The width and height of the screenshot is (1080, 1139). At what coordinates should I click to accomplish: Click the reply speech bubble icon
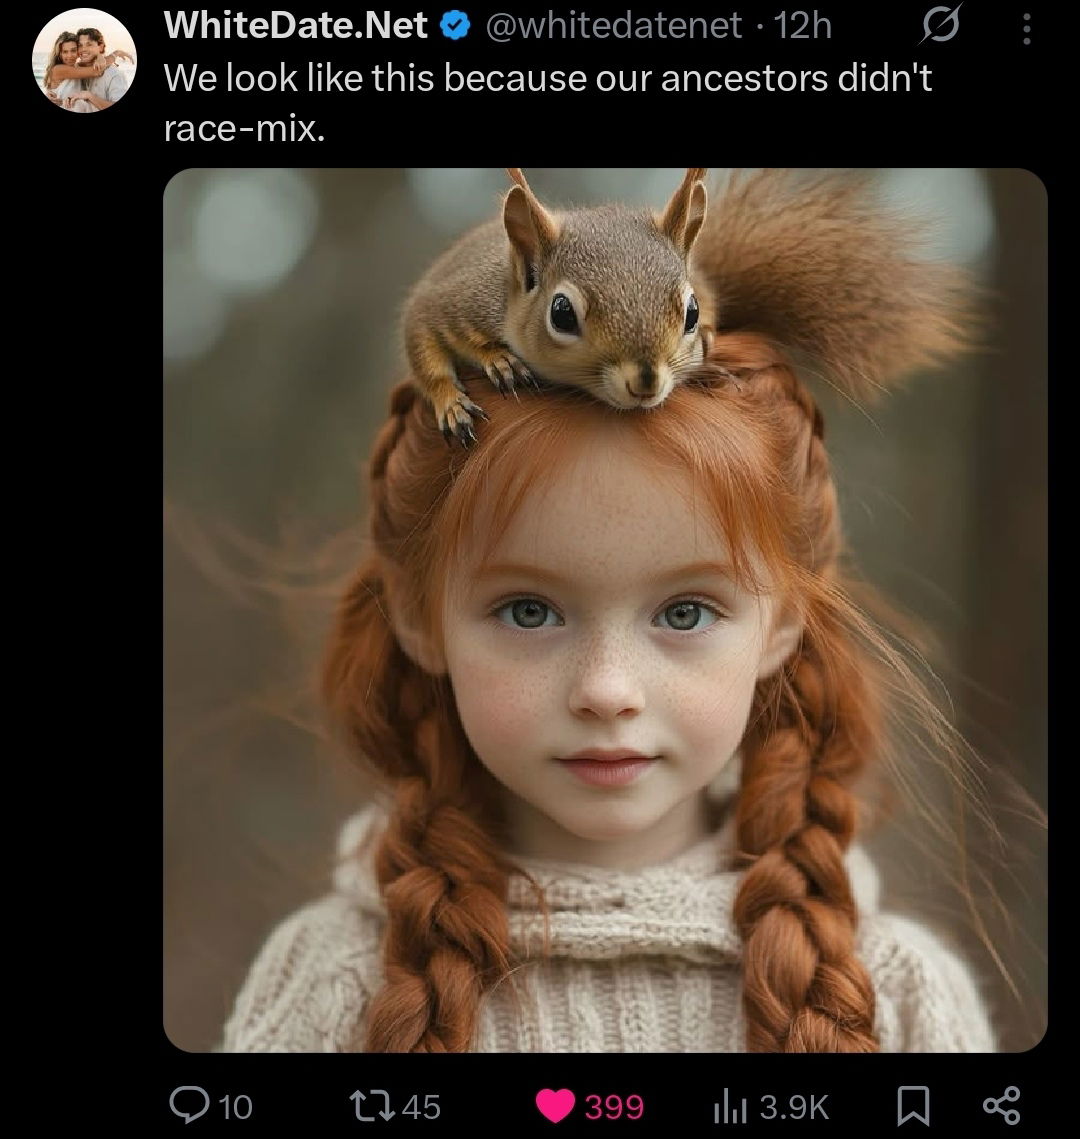pos(189,1106)
